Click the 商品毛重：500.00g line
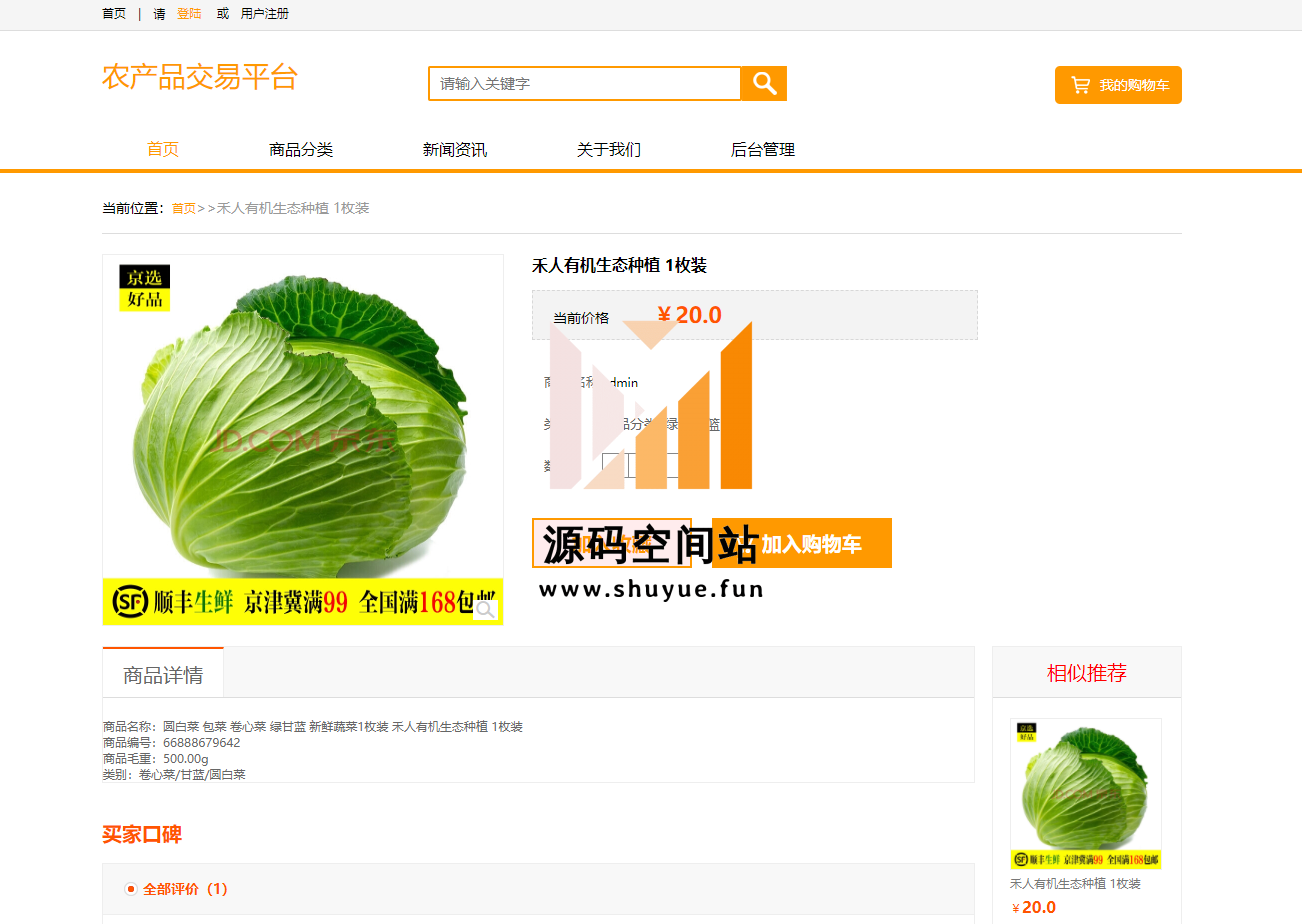The height and width of the screenshot is (924, 1302). pyautogui.click(x=155, y=759)
